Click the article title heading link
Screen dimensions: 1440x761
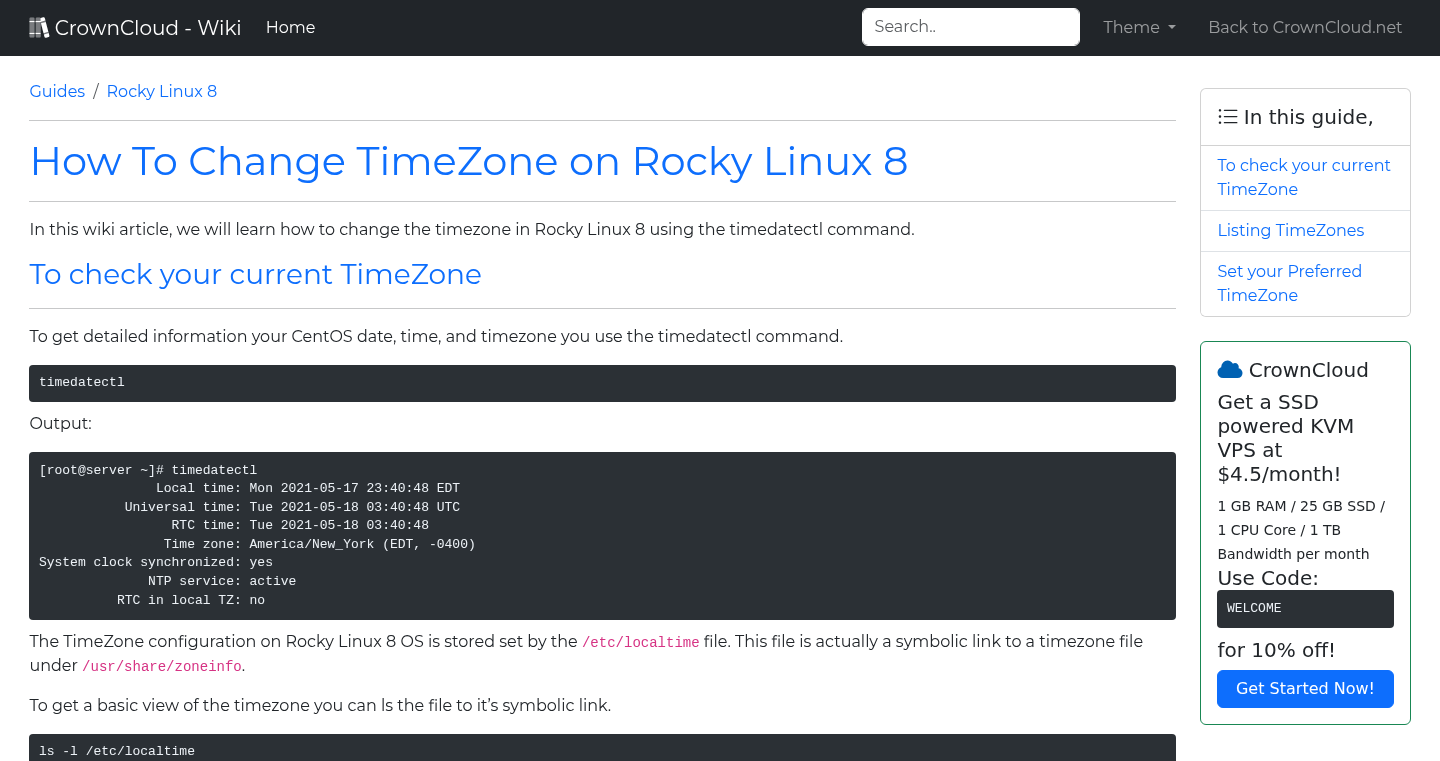[468, 161]
